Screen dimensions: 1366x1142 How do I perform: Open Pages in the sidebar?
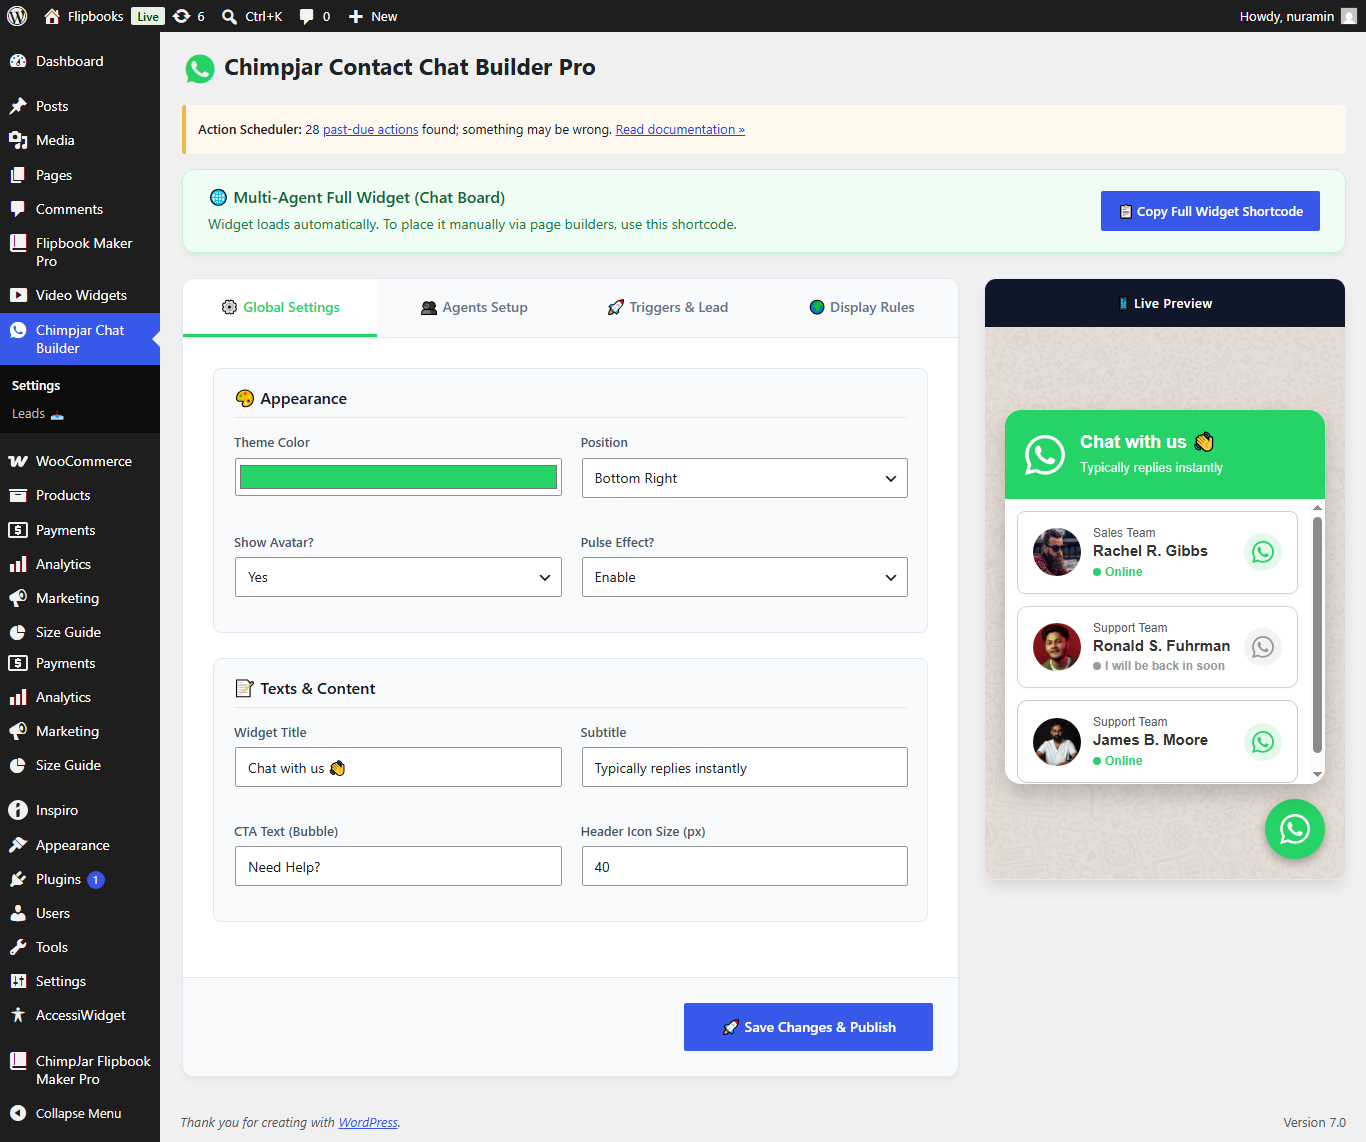pyautogui.click(x=80, y=175)
